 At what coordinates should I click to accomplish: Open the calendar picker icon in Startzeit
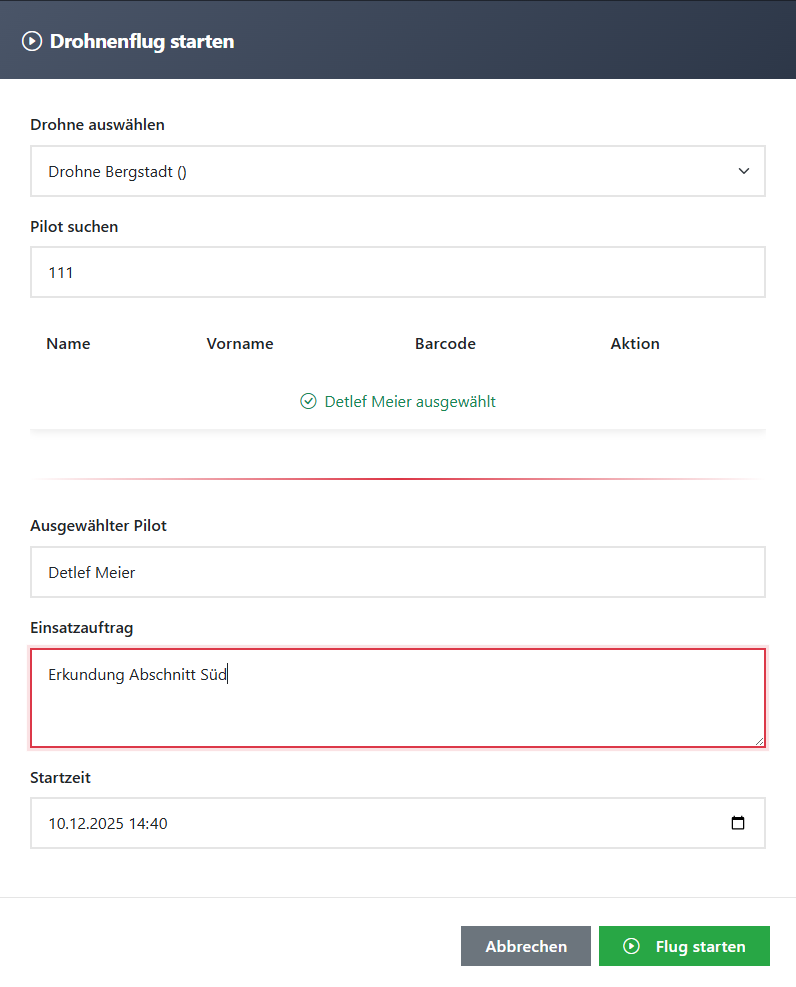coord(738,823)
